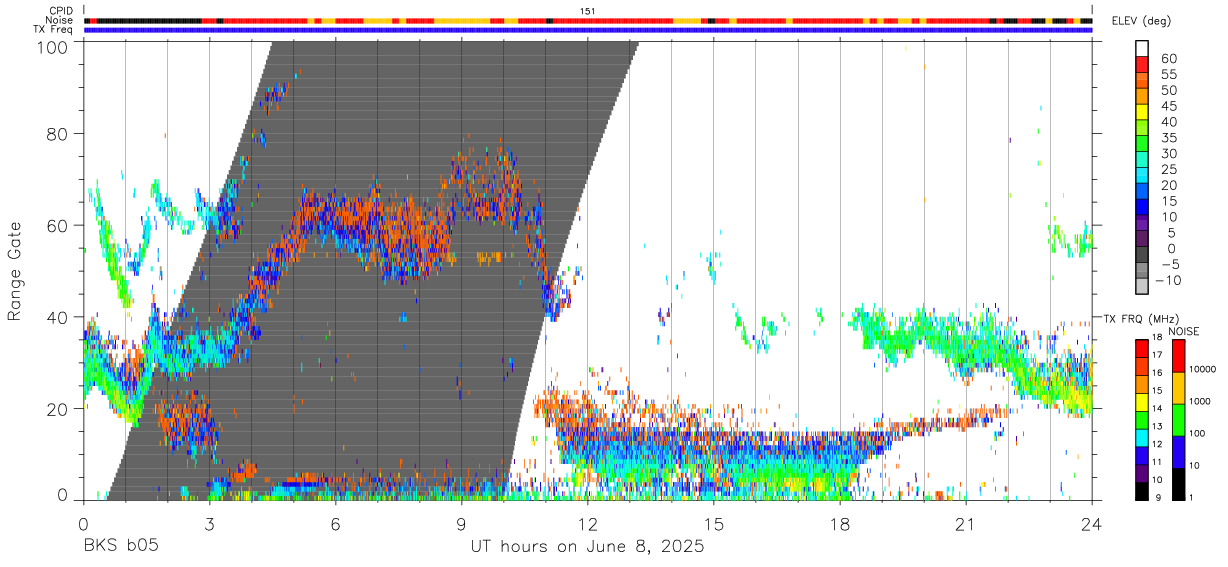Click the red 60-degree elevation colorbar segment

pos(1143,64)
